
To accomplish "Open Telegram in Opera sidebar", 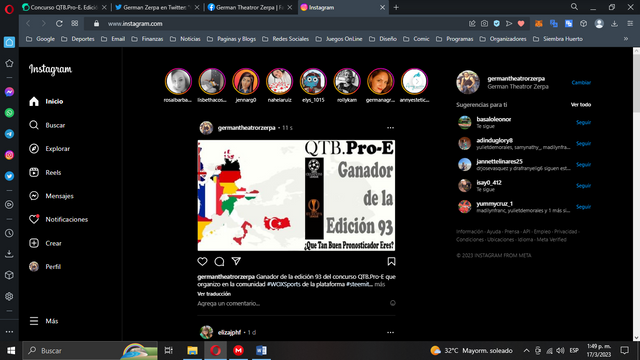I will point(9,134).
